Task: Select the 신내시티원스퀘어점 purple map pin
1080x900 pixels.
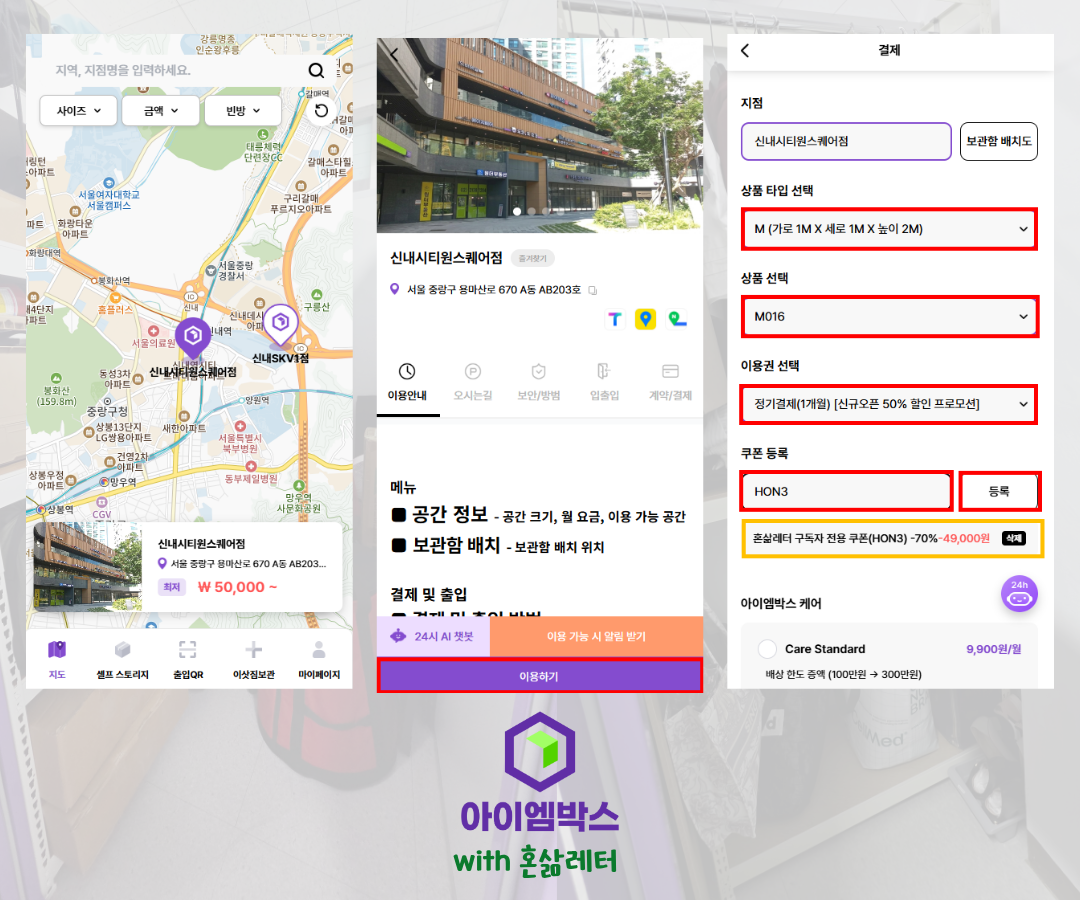Action: click(193, 337)
